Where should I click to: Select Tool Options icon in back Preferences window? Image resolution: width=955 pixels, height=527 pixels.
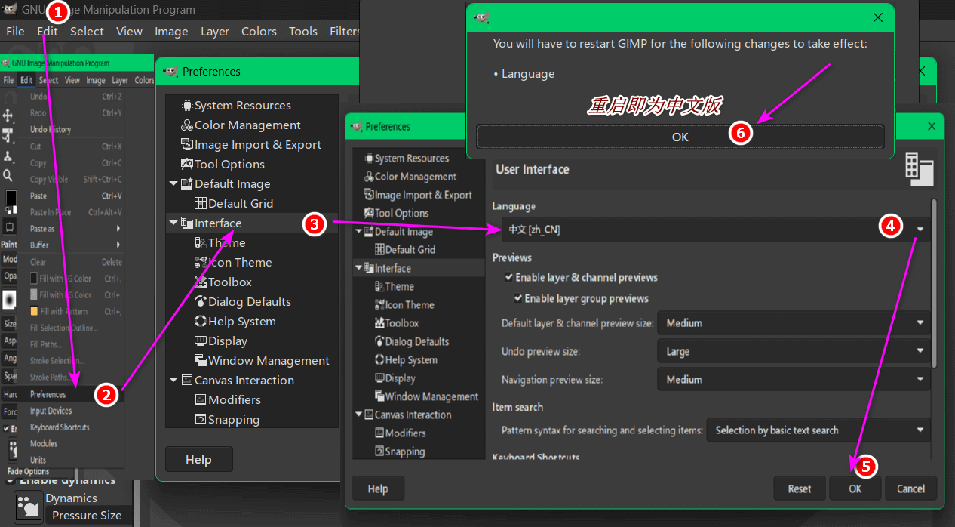187,164
